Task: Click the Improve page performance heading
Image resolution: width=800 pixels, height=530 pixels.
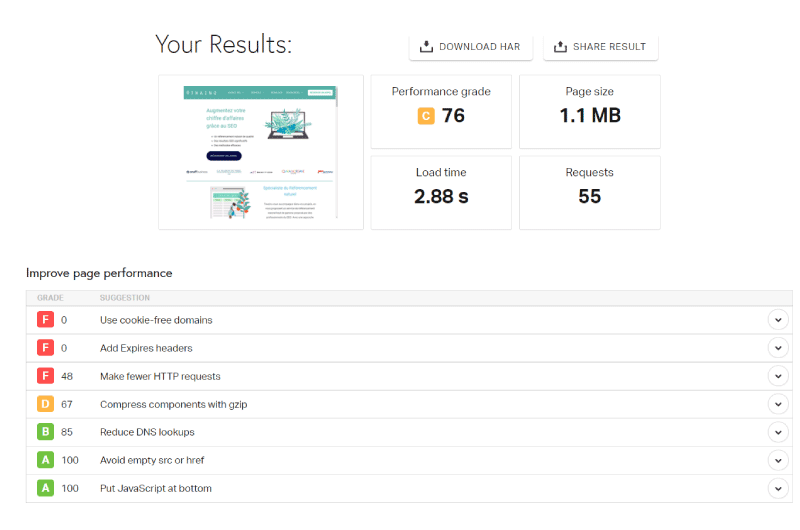Action: point(99,273)
